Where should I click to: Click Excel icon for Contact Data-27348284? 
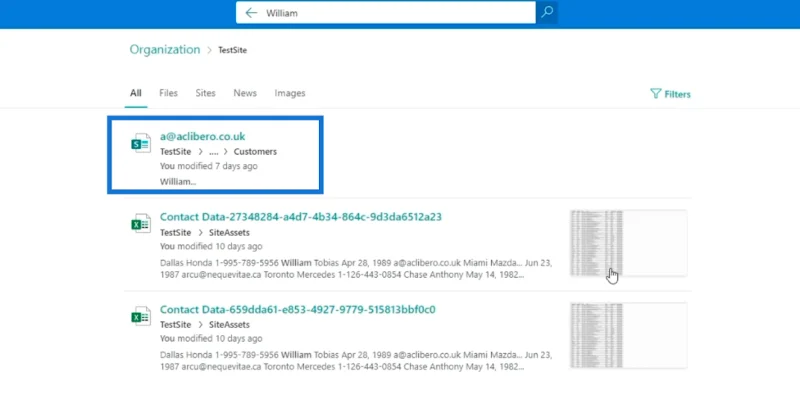click(141, 224)
